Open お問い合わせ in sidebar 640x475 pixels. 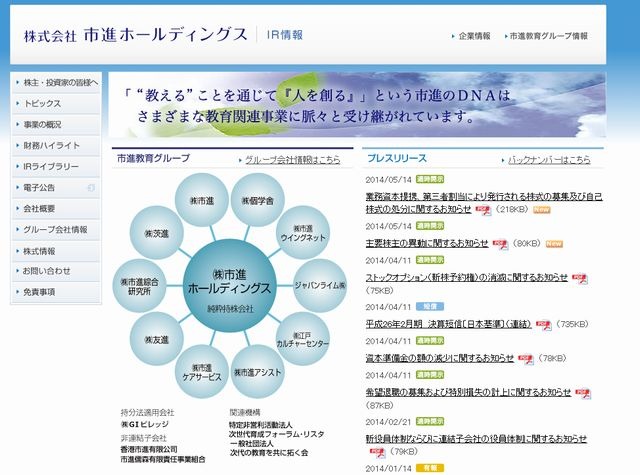click(x=56, y=271)
